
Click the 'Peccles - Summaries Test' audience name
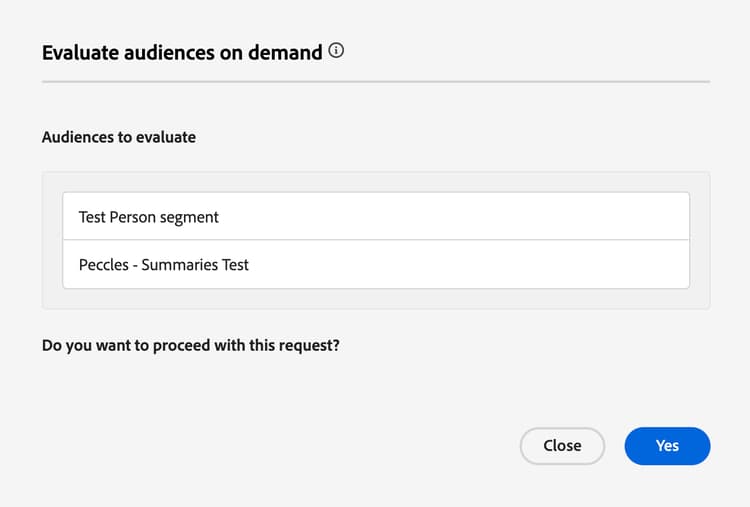coord(164,265)
